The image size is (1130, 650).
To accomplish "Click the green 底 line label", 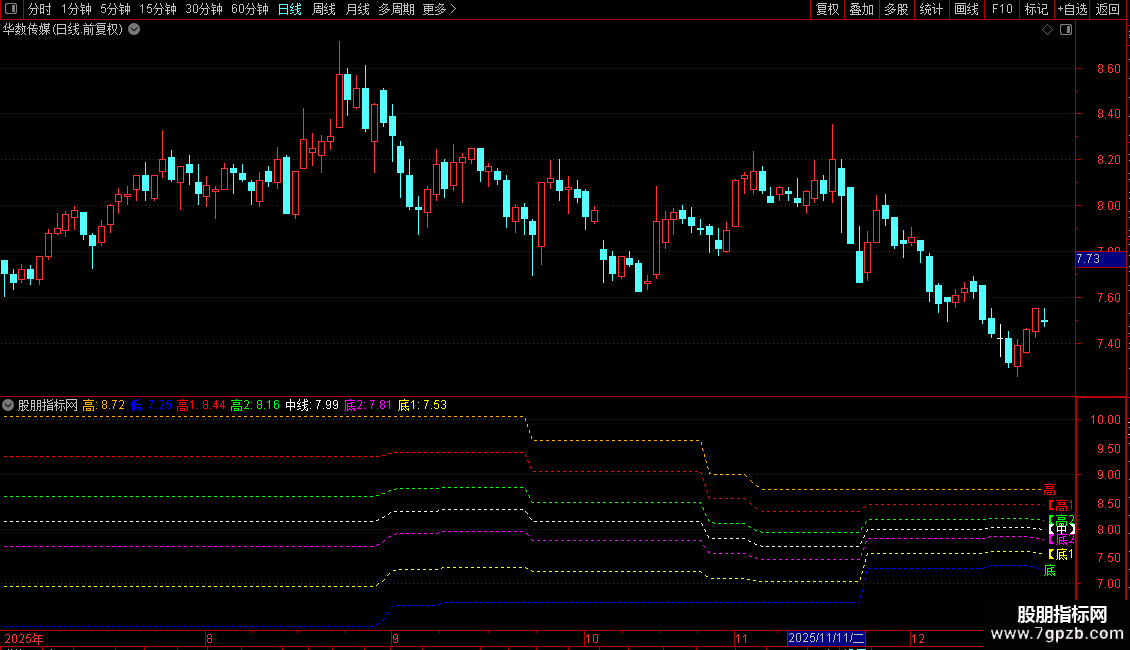I will pyautogui.click(x=1050, y=570).
